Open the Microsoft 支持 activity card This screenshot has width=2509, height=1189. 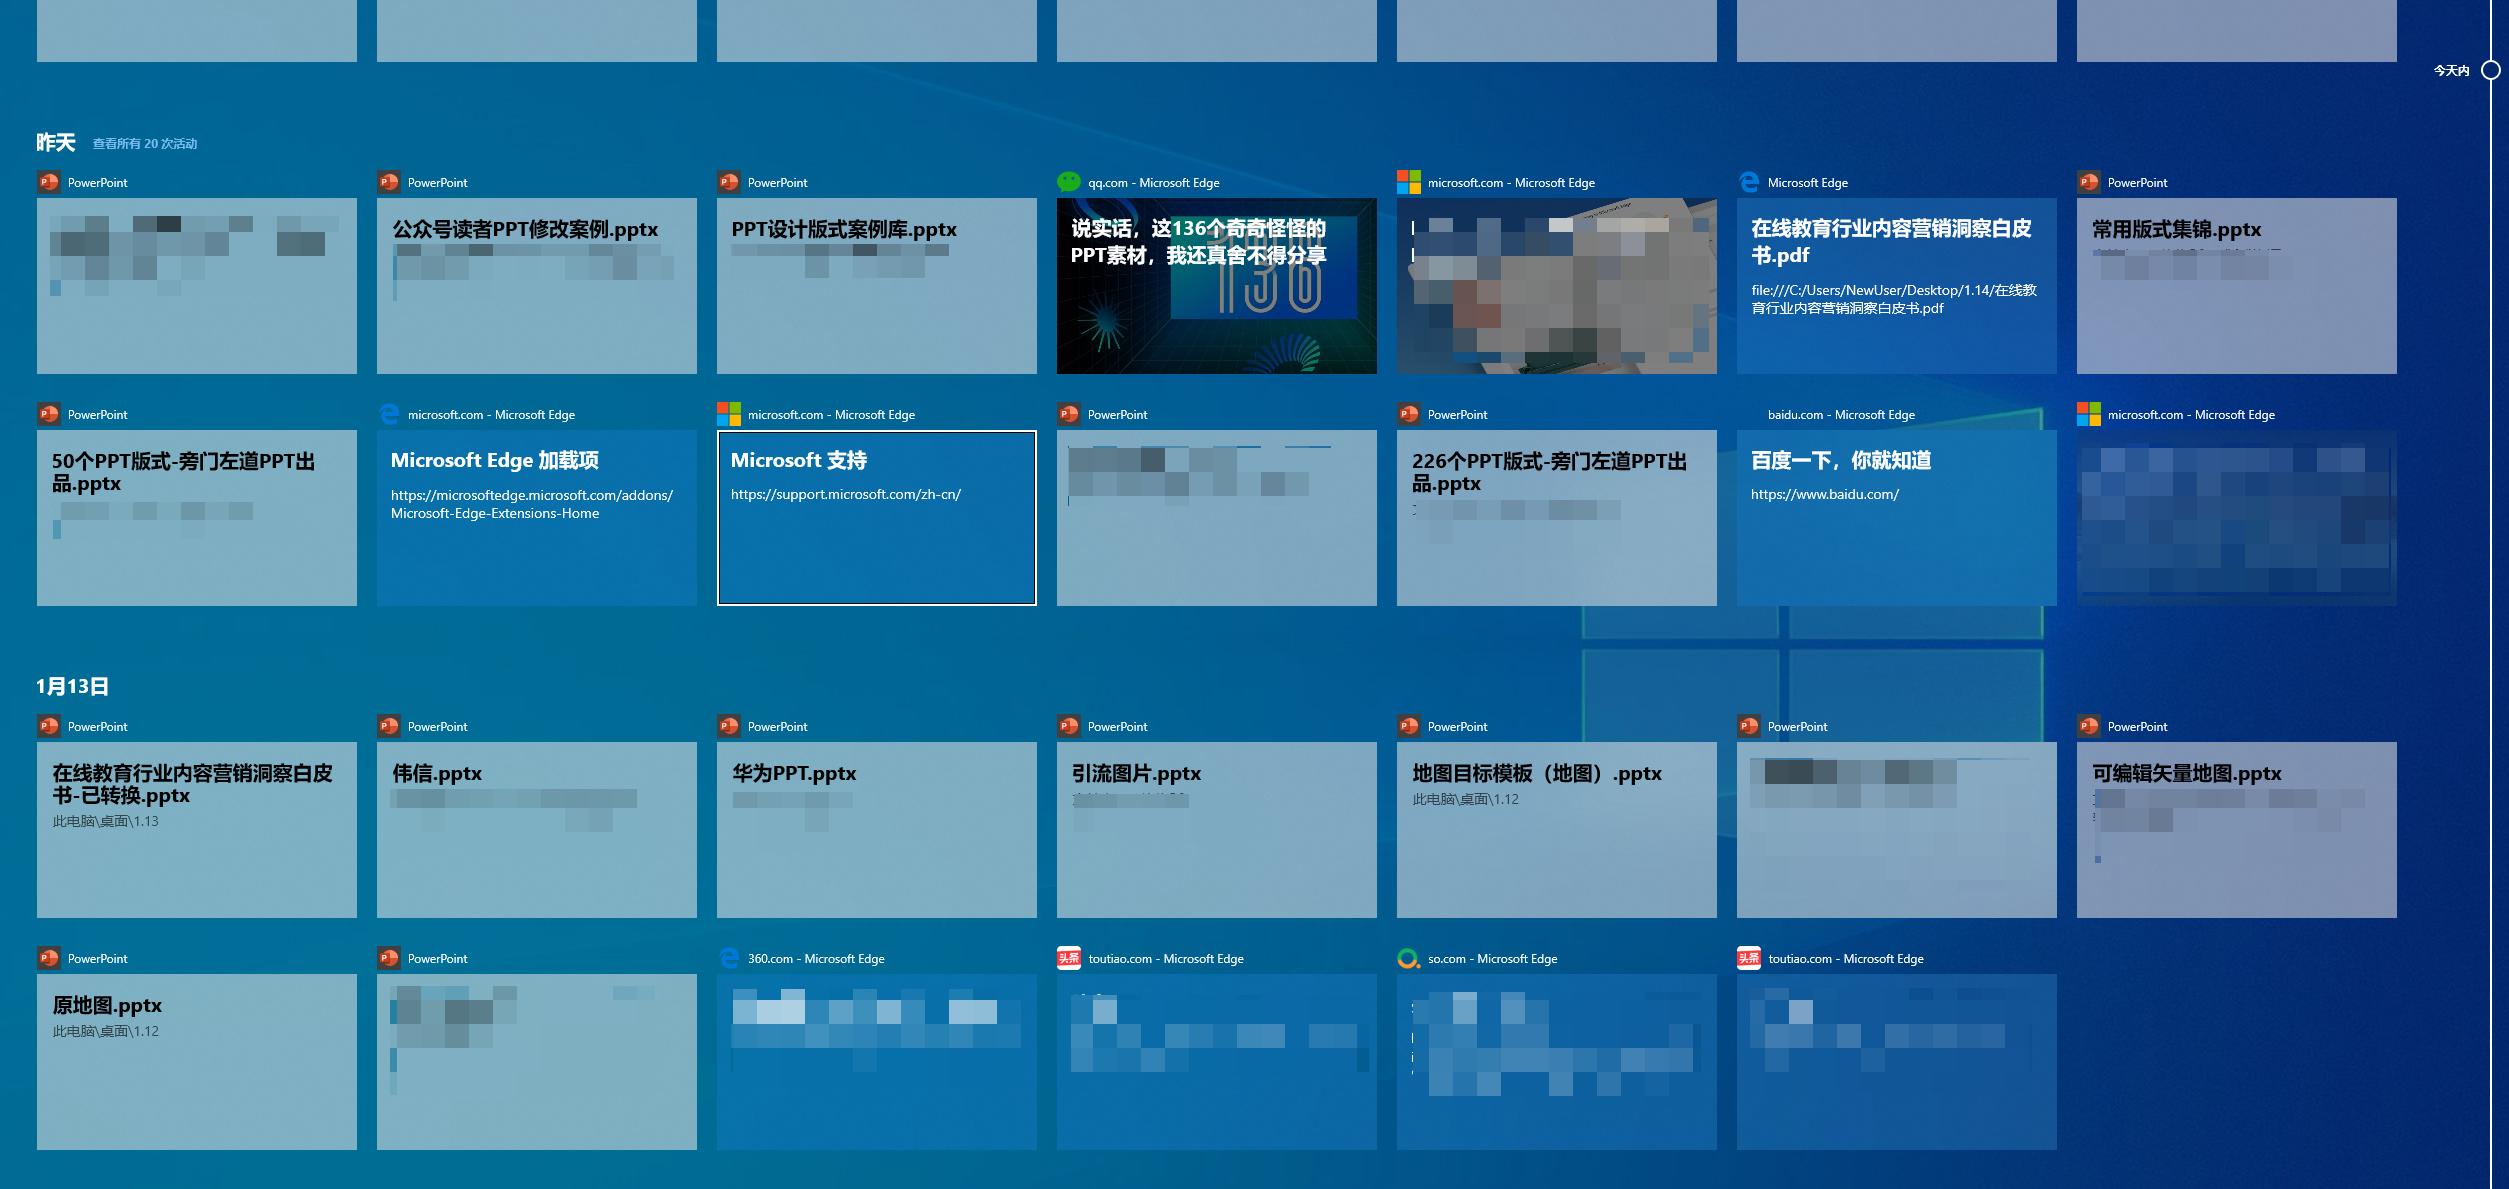coord(876,517)
